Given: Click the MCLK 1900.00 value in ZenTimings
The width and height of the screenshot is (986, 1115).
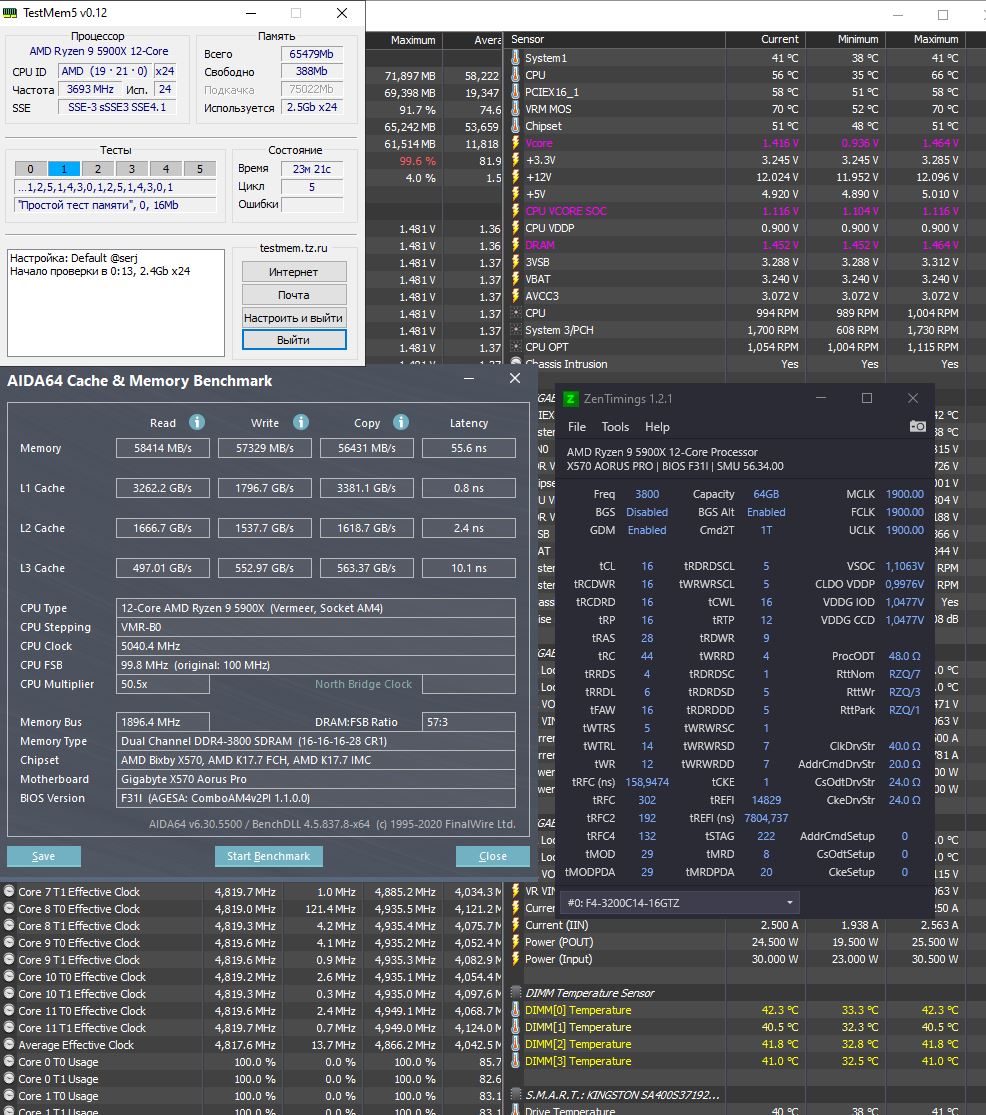Looking at the screenshot, I should click(904, 494).
